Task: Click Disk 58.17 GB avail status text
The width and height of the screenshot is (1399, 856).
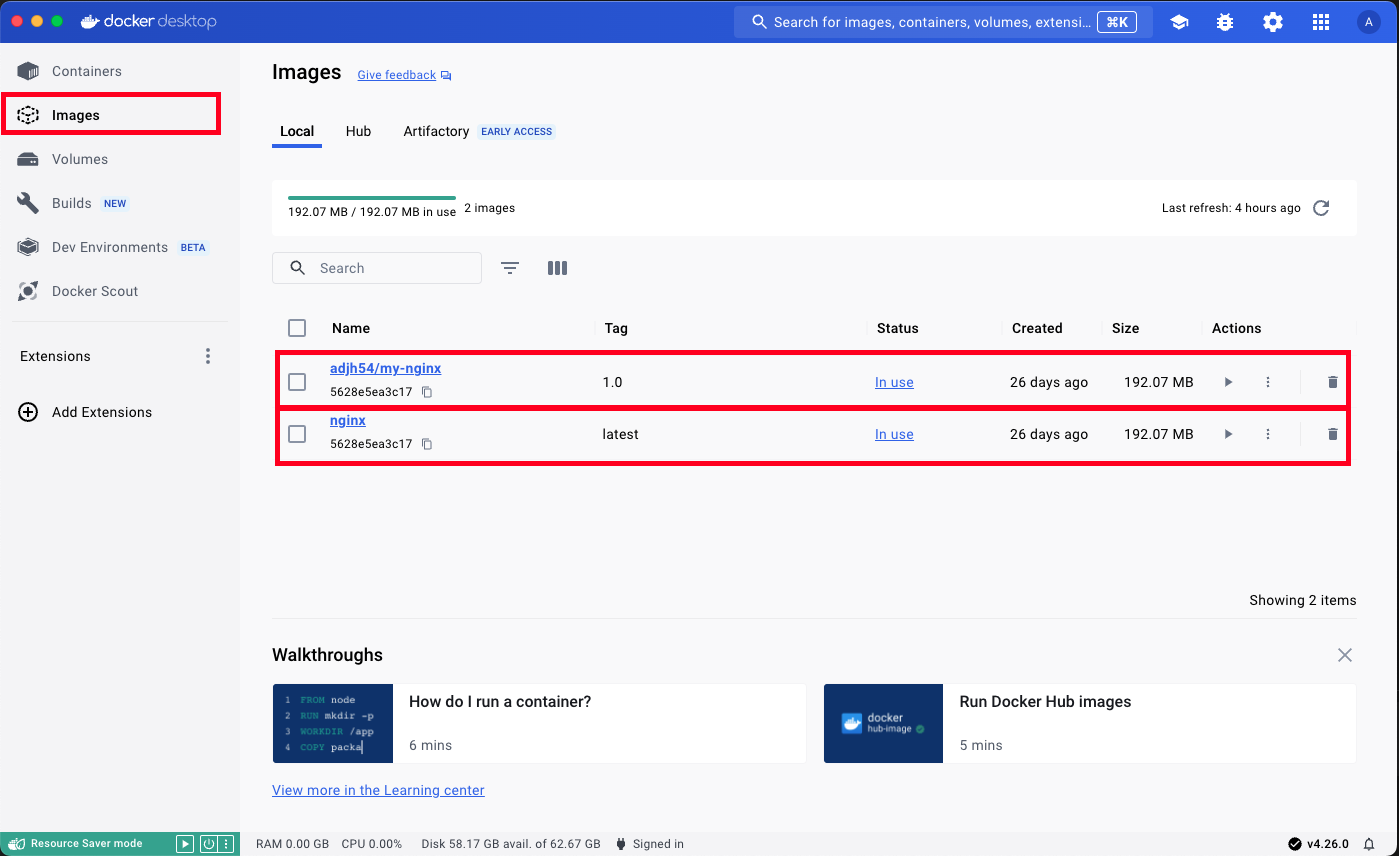Action: coord(511,844)
